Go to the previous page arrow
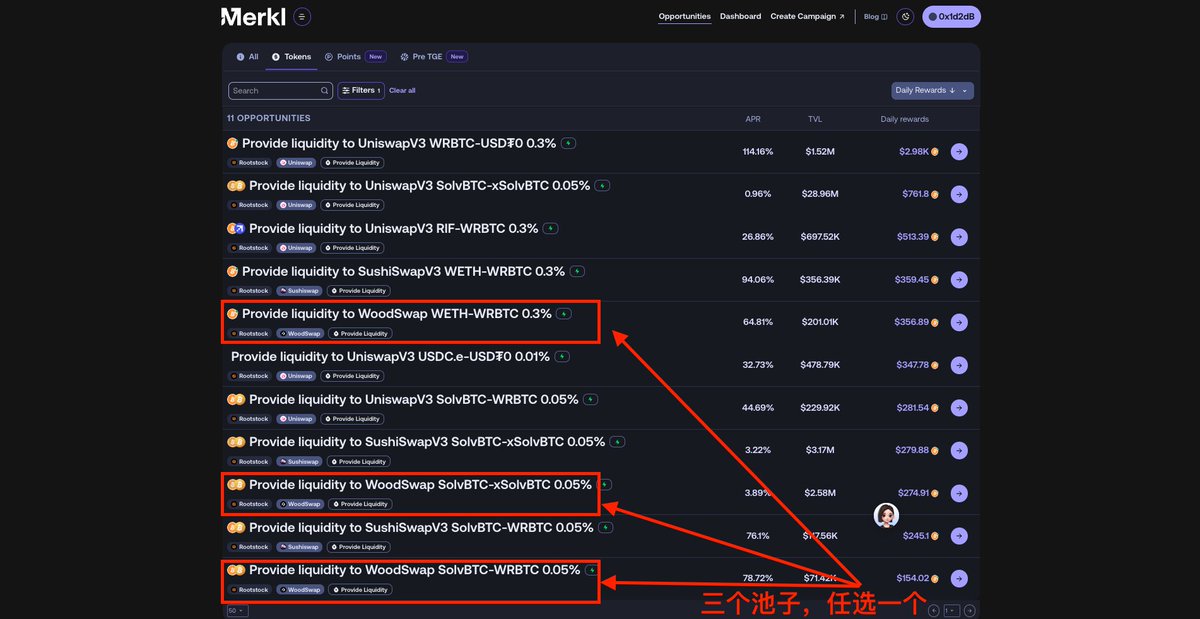Screen dimensions: 1200x619 point(934,610)
